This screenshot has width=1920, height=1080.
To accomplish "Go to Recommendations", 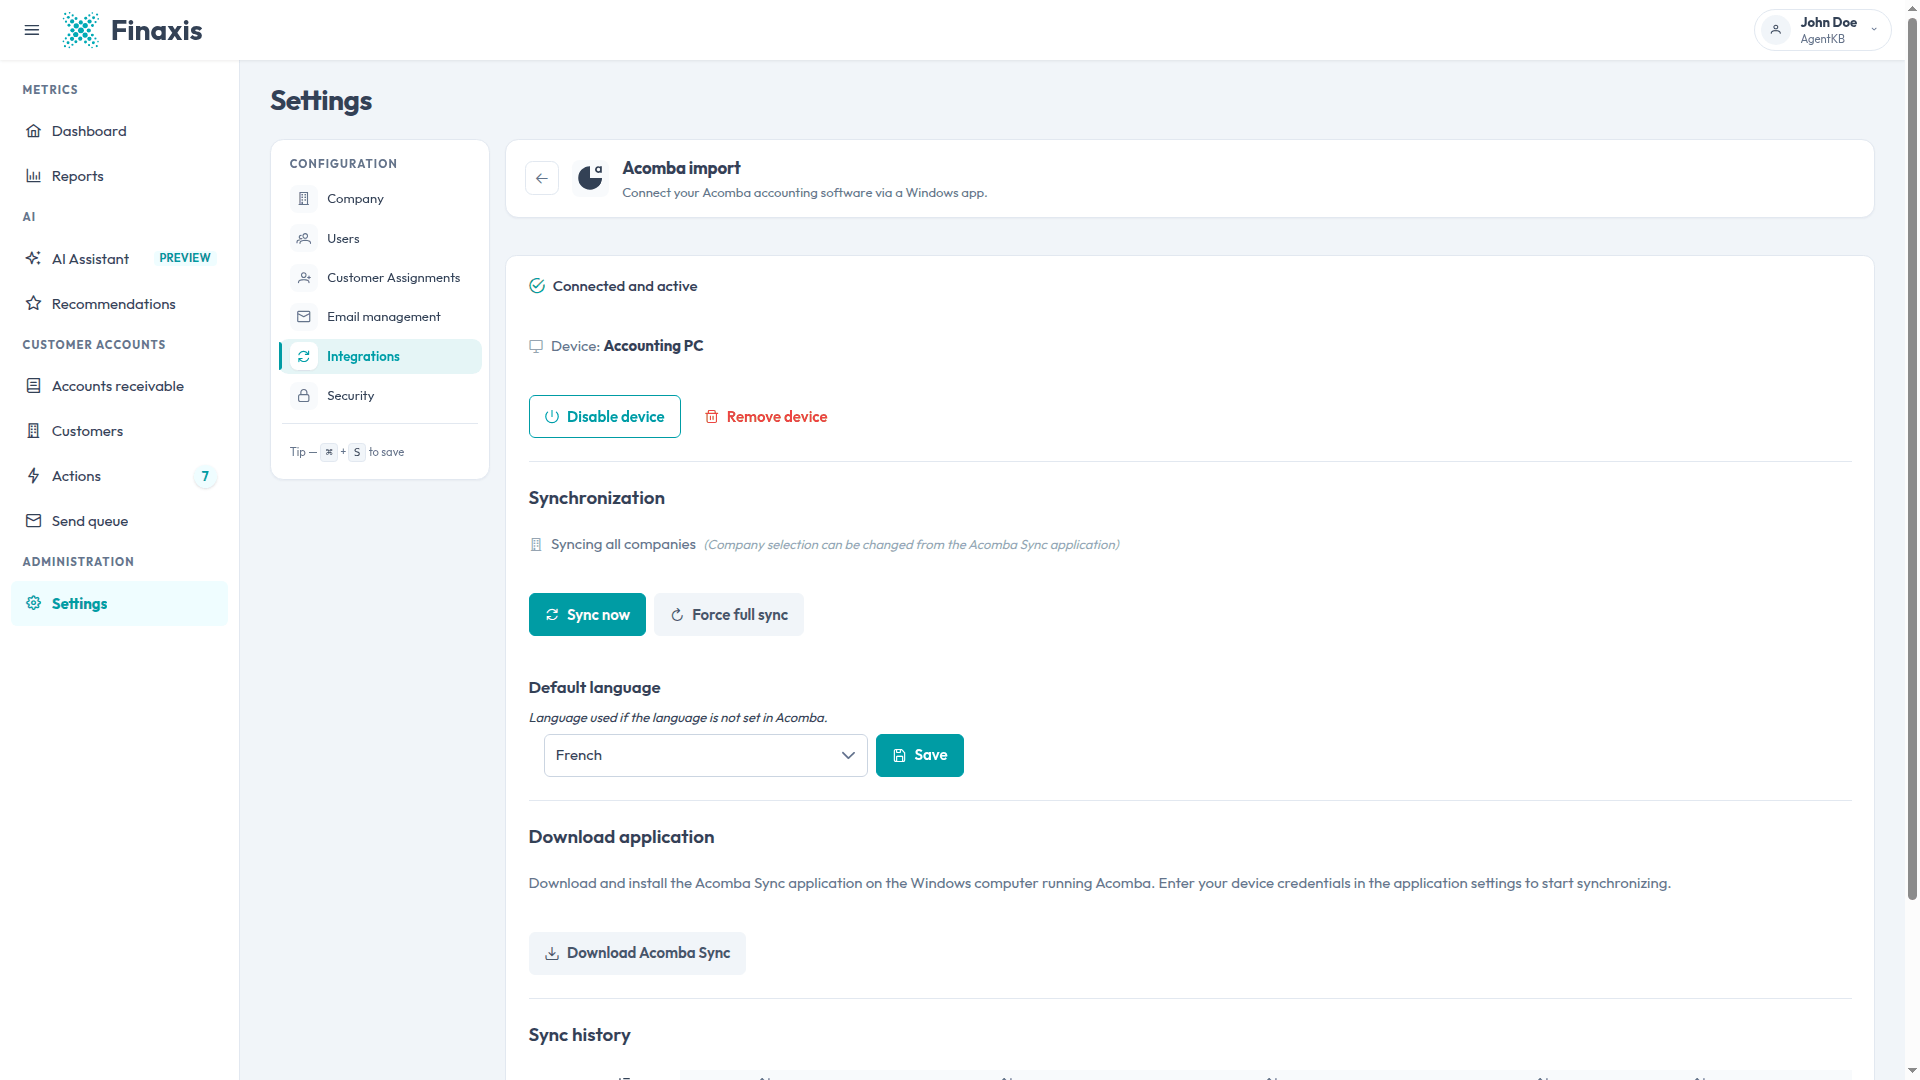I will pos(119,304).
